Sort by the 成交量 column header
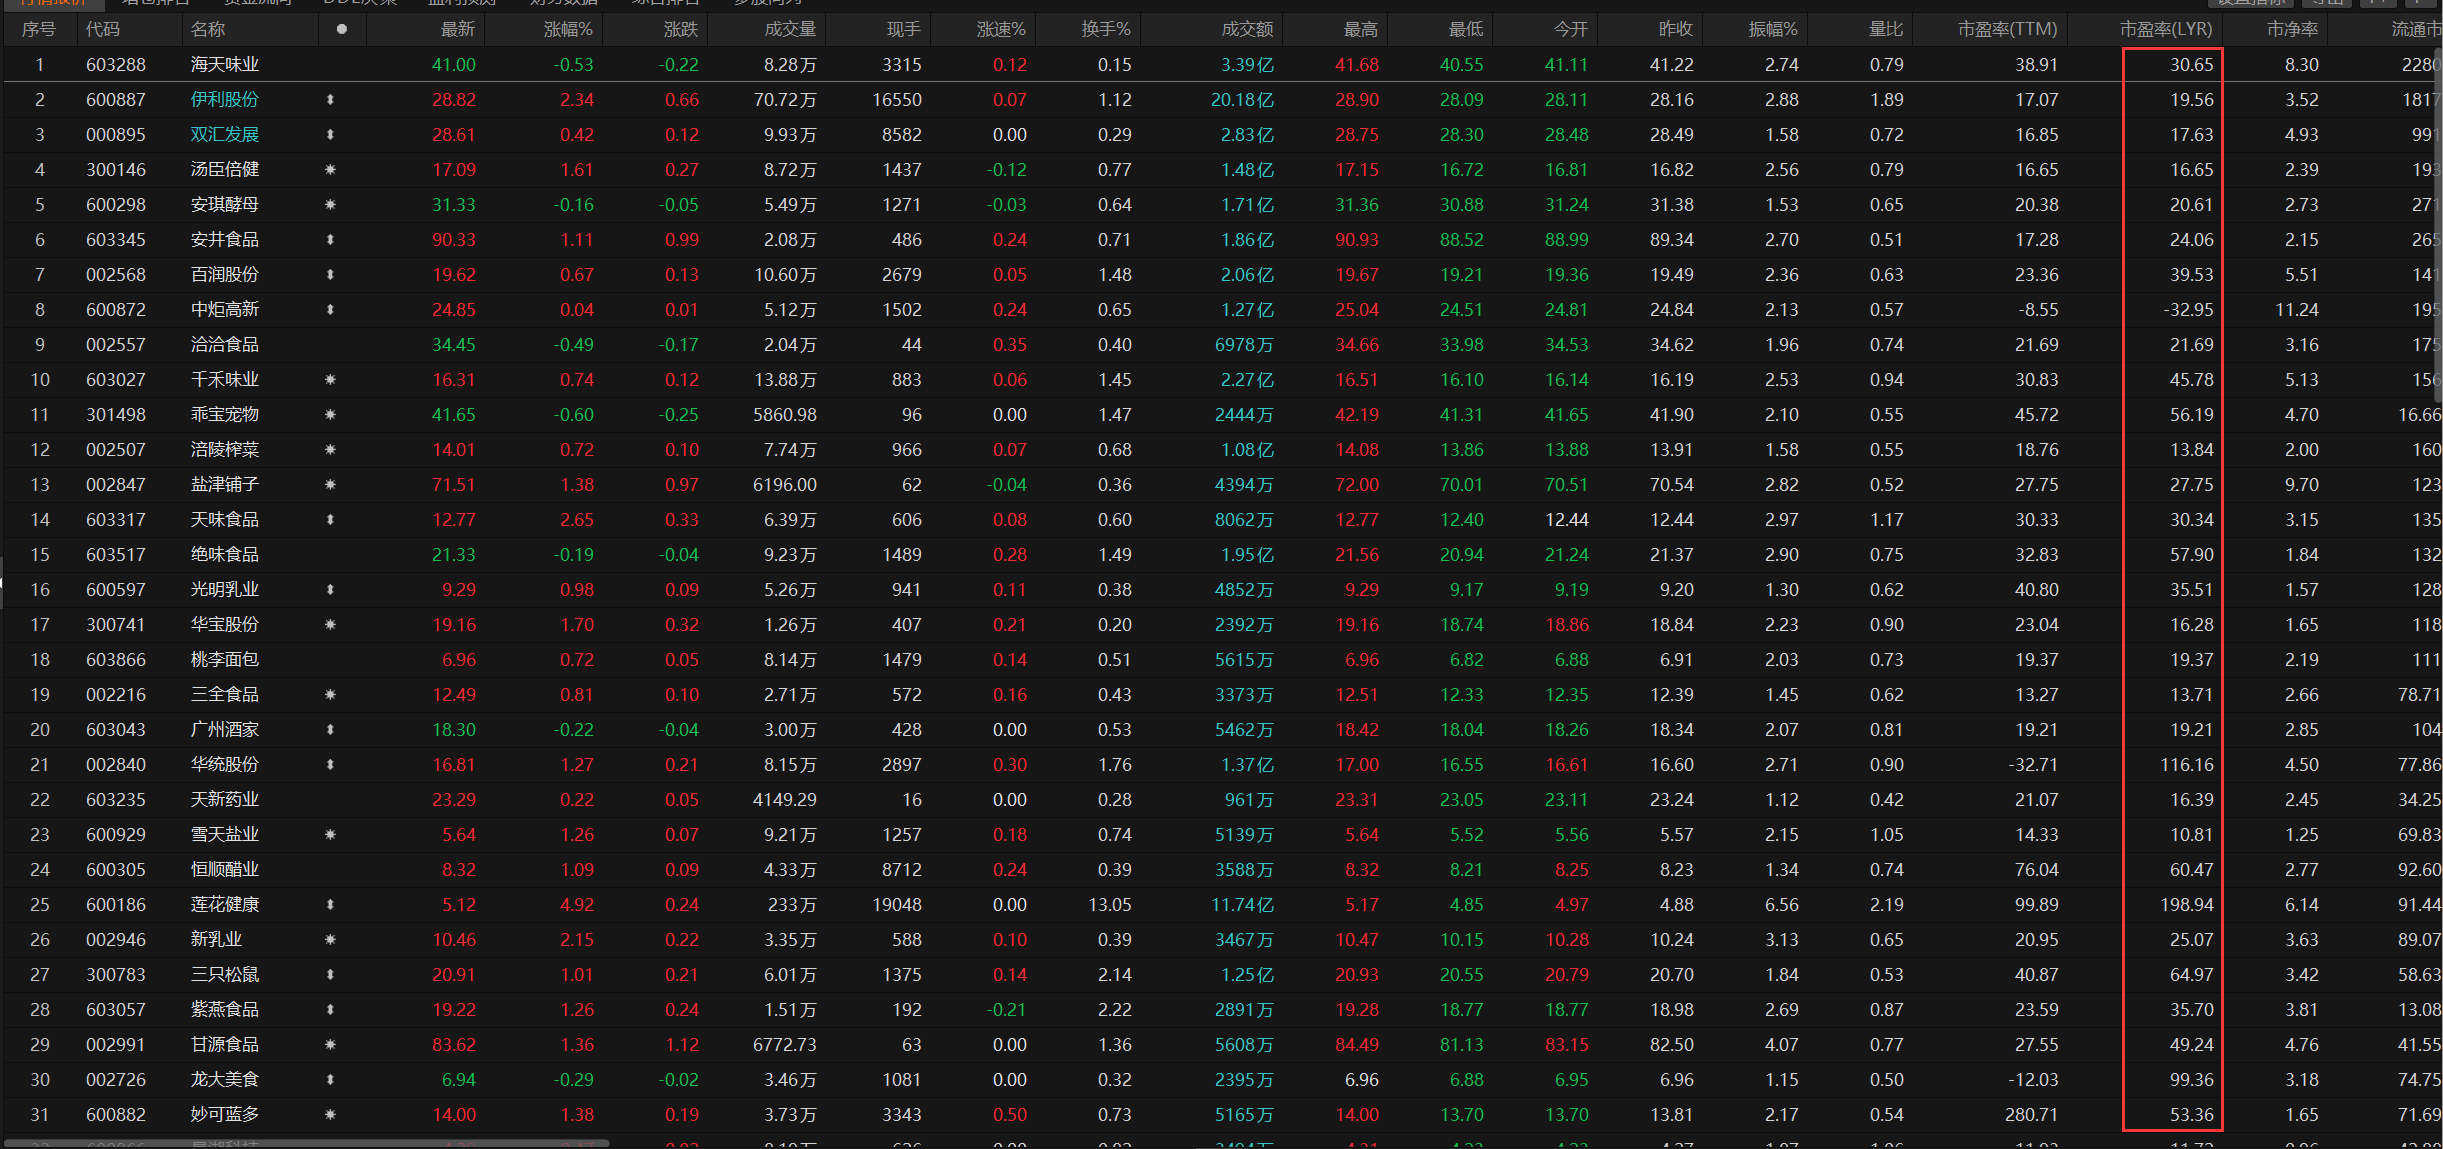 click(790, 29)
